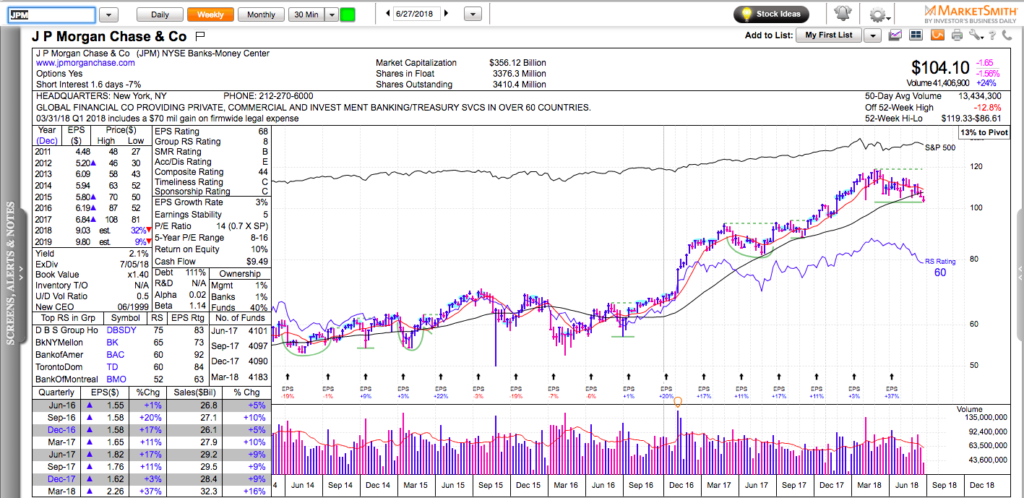Open the wrench tools menu

tap(976, 35)
